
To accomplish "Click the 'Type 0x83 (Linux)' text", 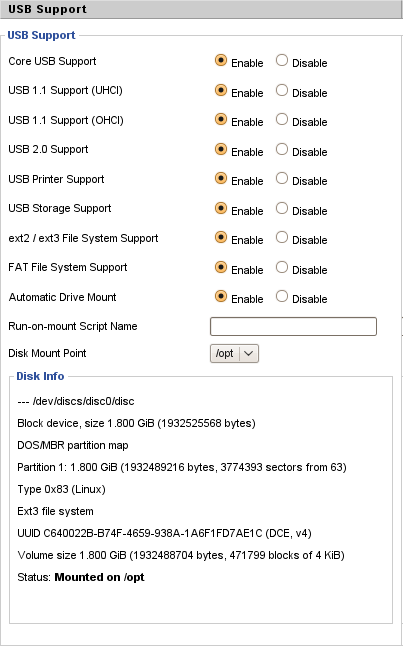I will pos(61,489).
